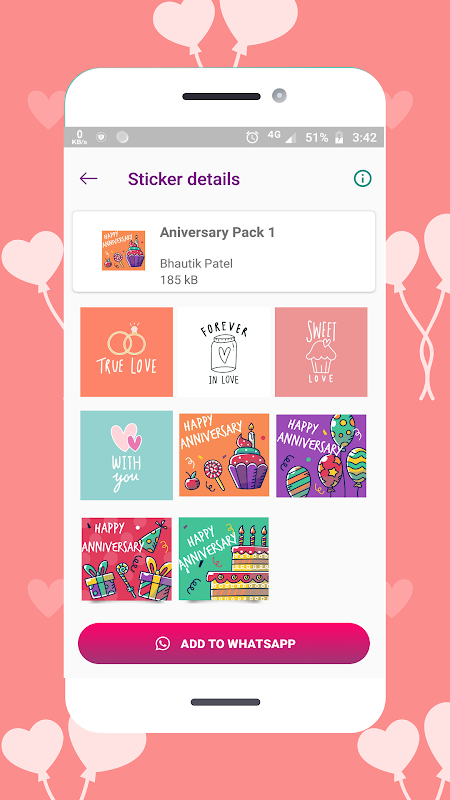450x800 pixels.
Task: Select the green cake Happy Anniversary sticker
Action: 224,559
